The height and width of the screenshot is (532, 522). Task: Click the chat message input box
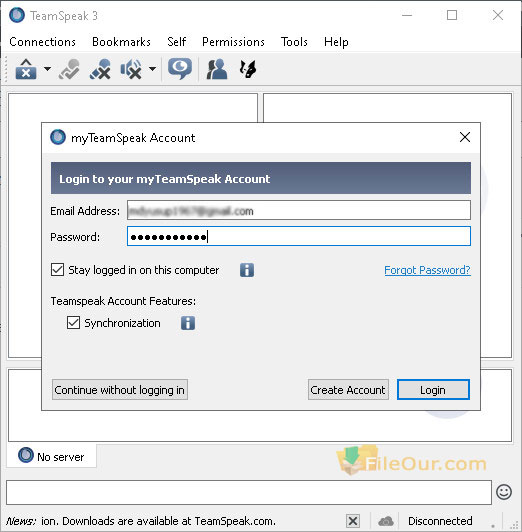pyautogui.click(x=249, y=492)
